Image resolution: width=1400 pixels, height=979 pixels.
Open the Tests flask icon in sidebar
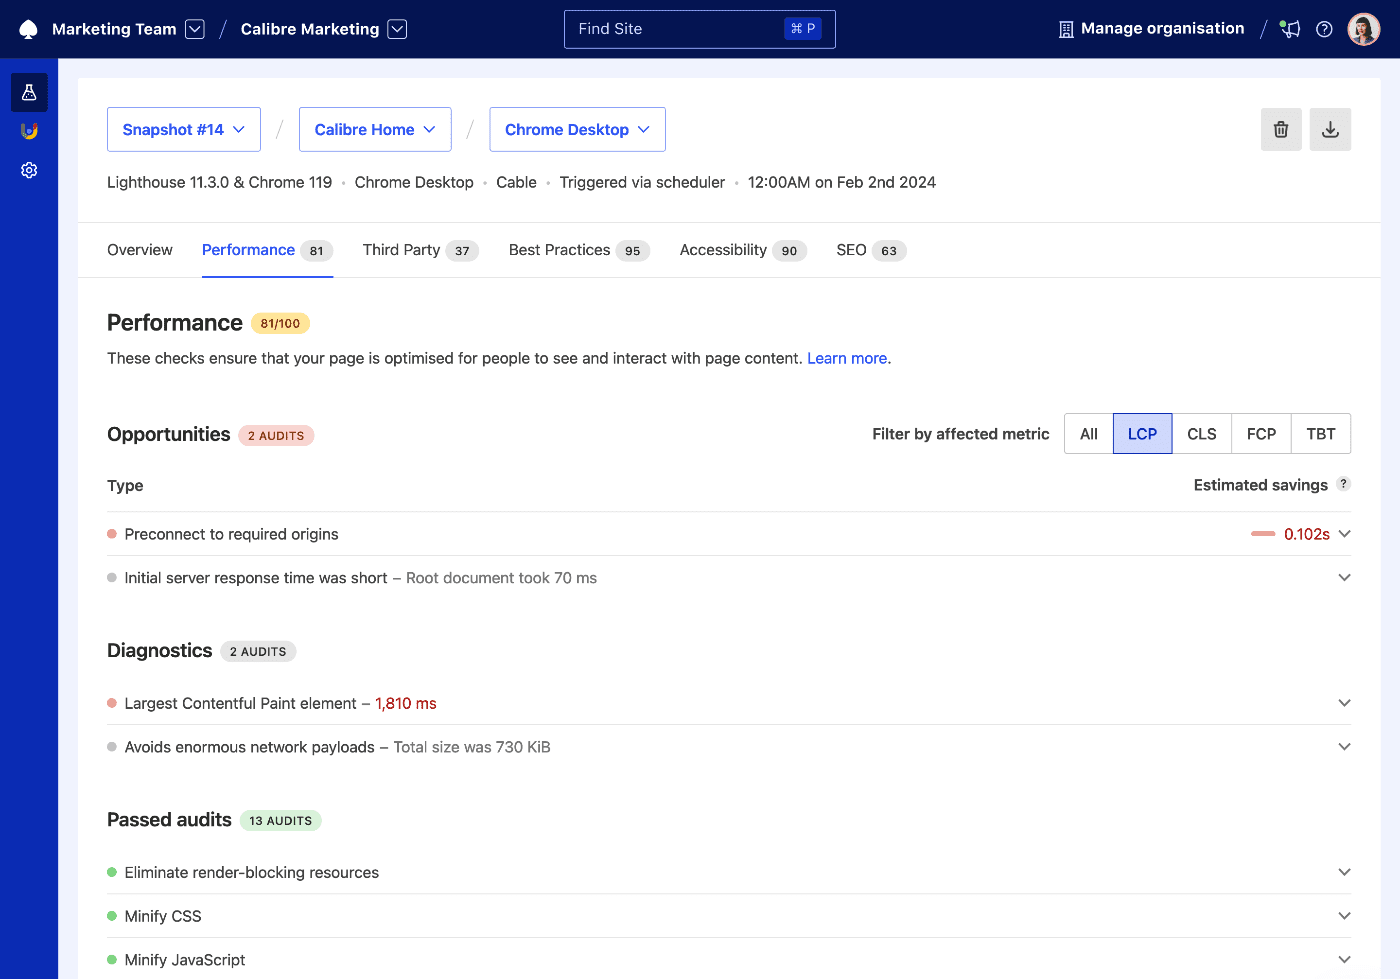29,92
